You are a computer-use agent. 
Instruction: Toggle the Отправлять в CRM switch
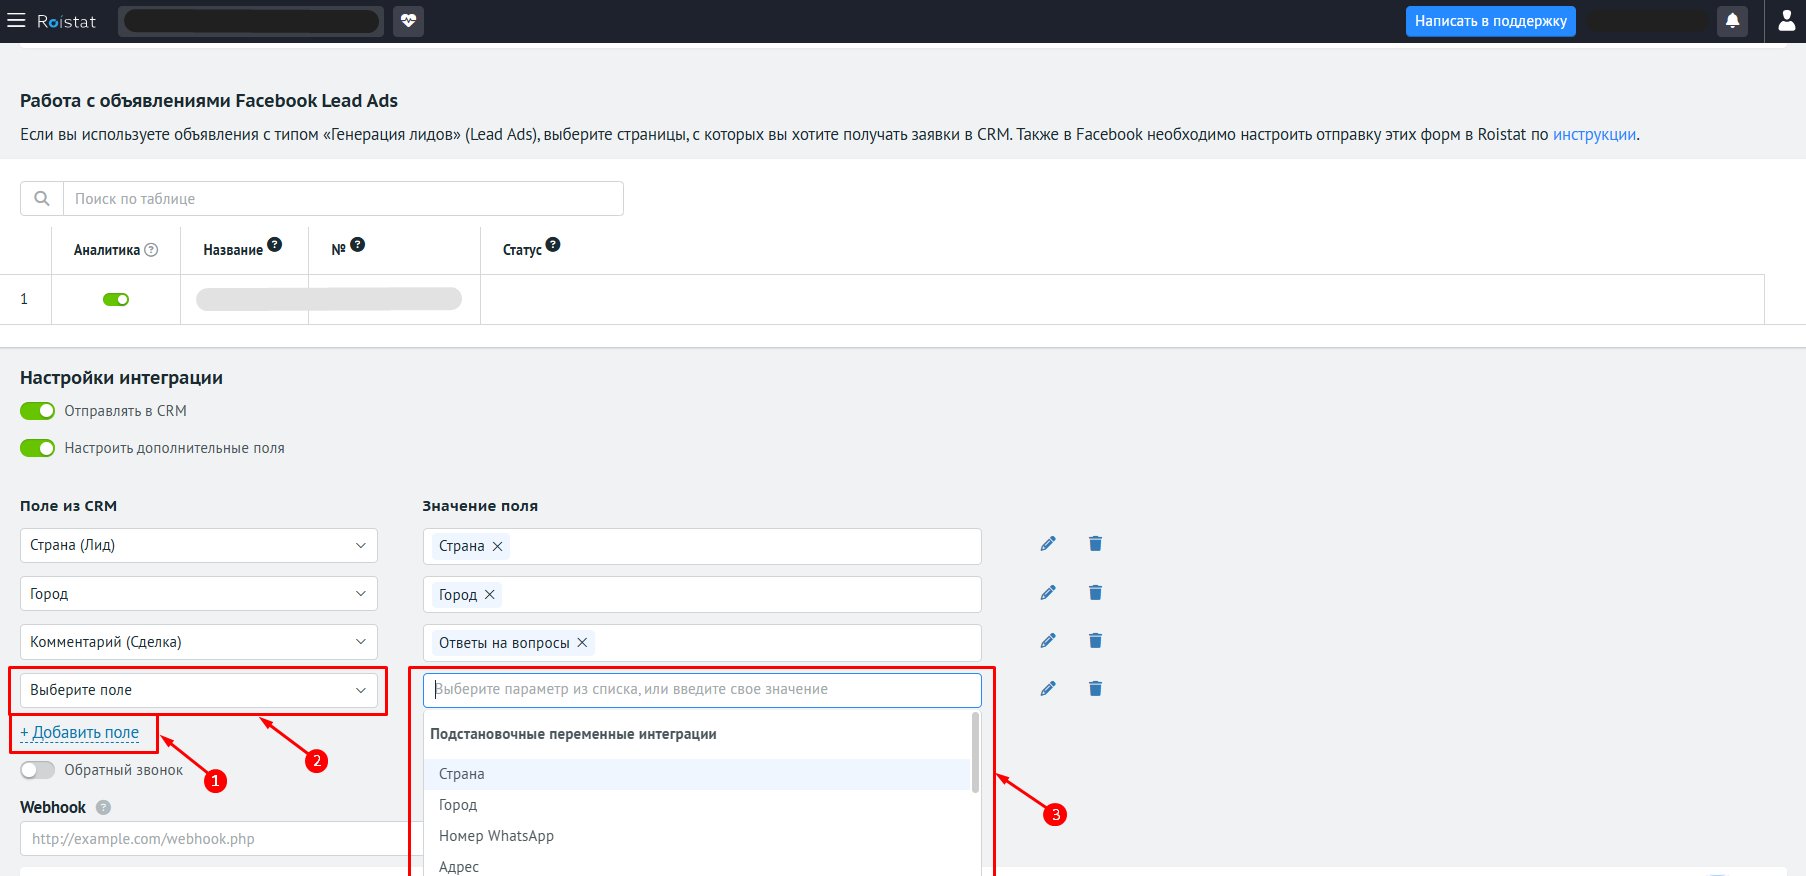[x=38, y=411]
